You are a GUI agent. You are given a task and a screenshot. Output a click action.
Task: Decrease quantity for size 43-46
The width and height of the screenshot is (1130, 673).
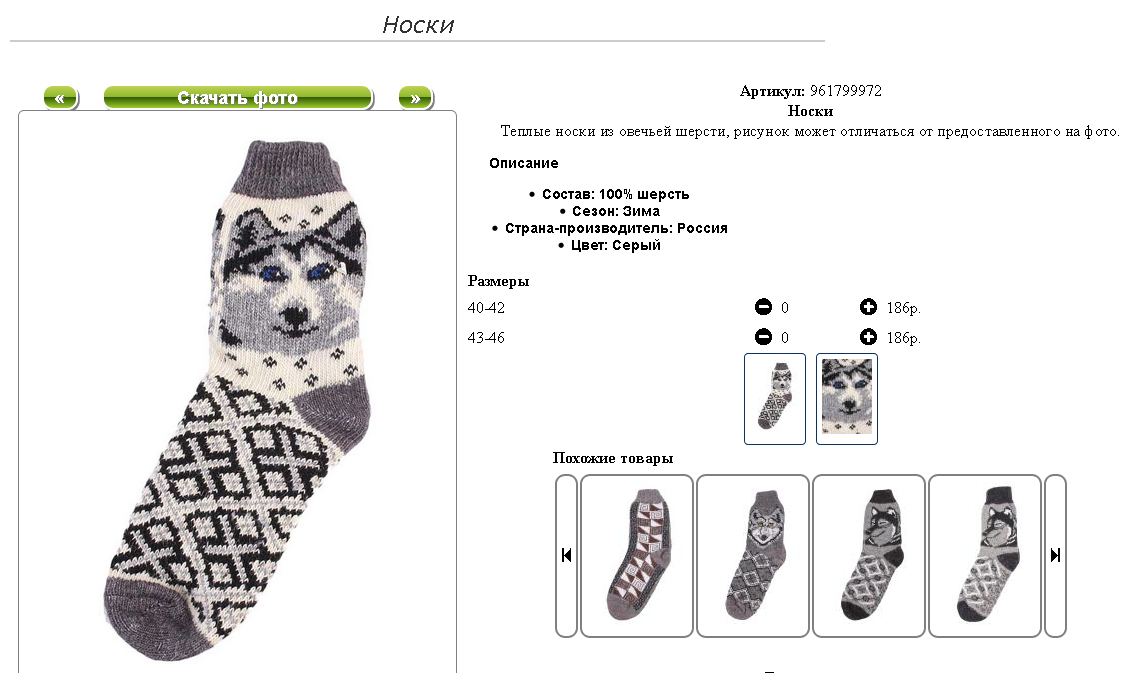763,336
